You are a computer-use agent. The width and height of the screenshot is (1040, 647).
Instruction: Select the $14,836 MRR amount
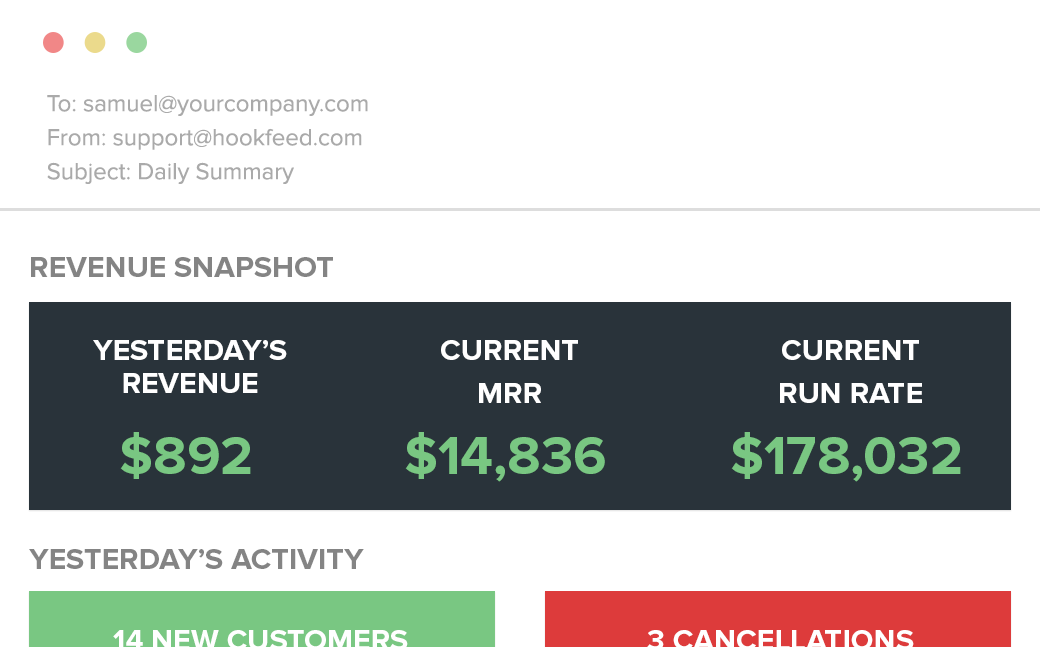505,455
